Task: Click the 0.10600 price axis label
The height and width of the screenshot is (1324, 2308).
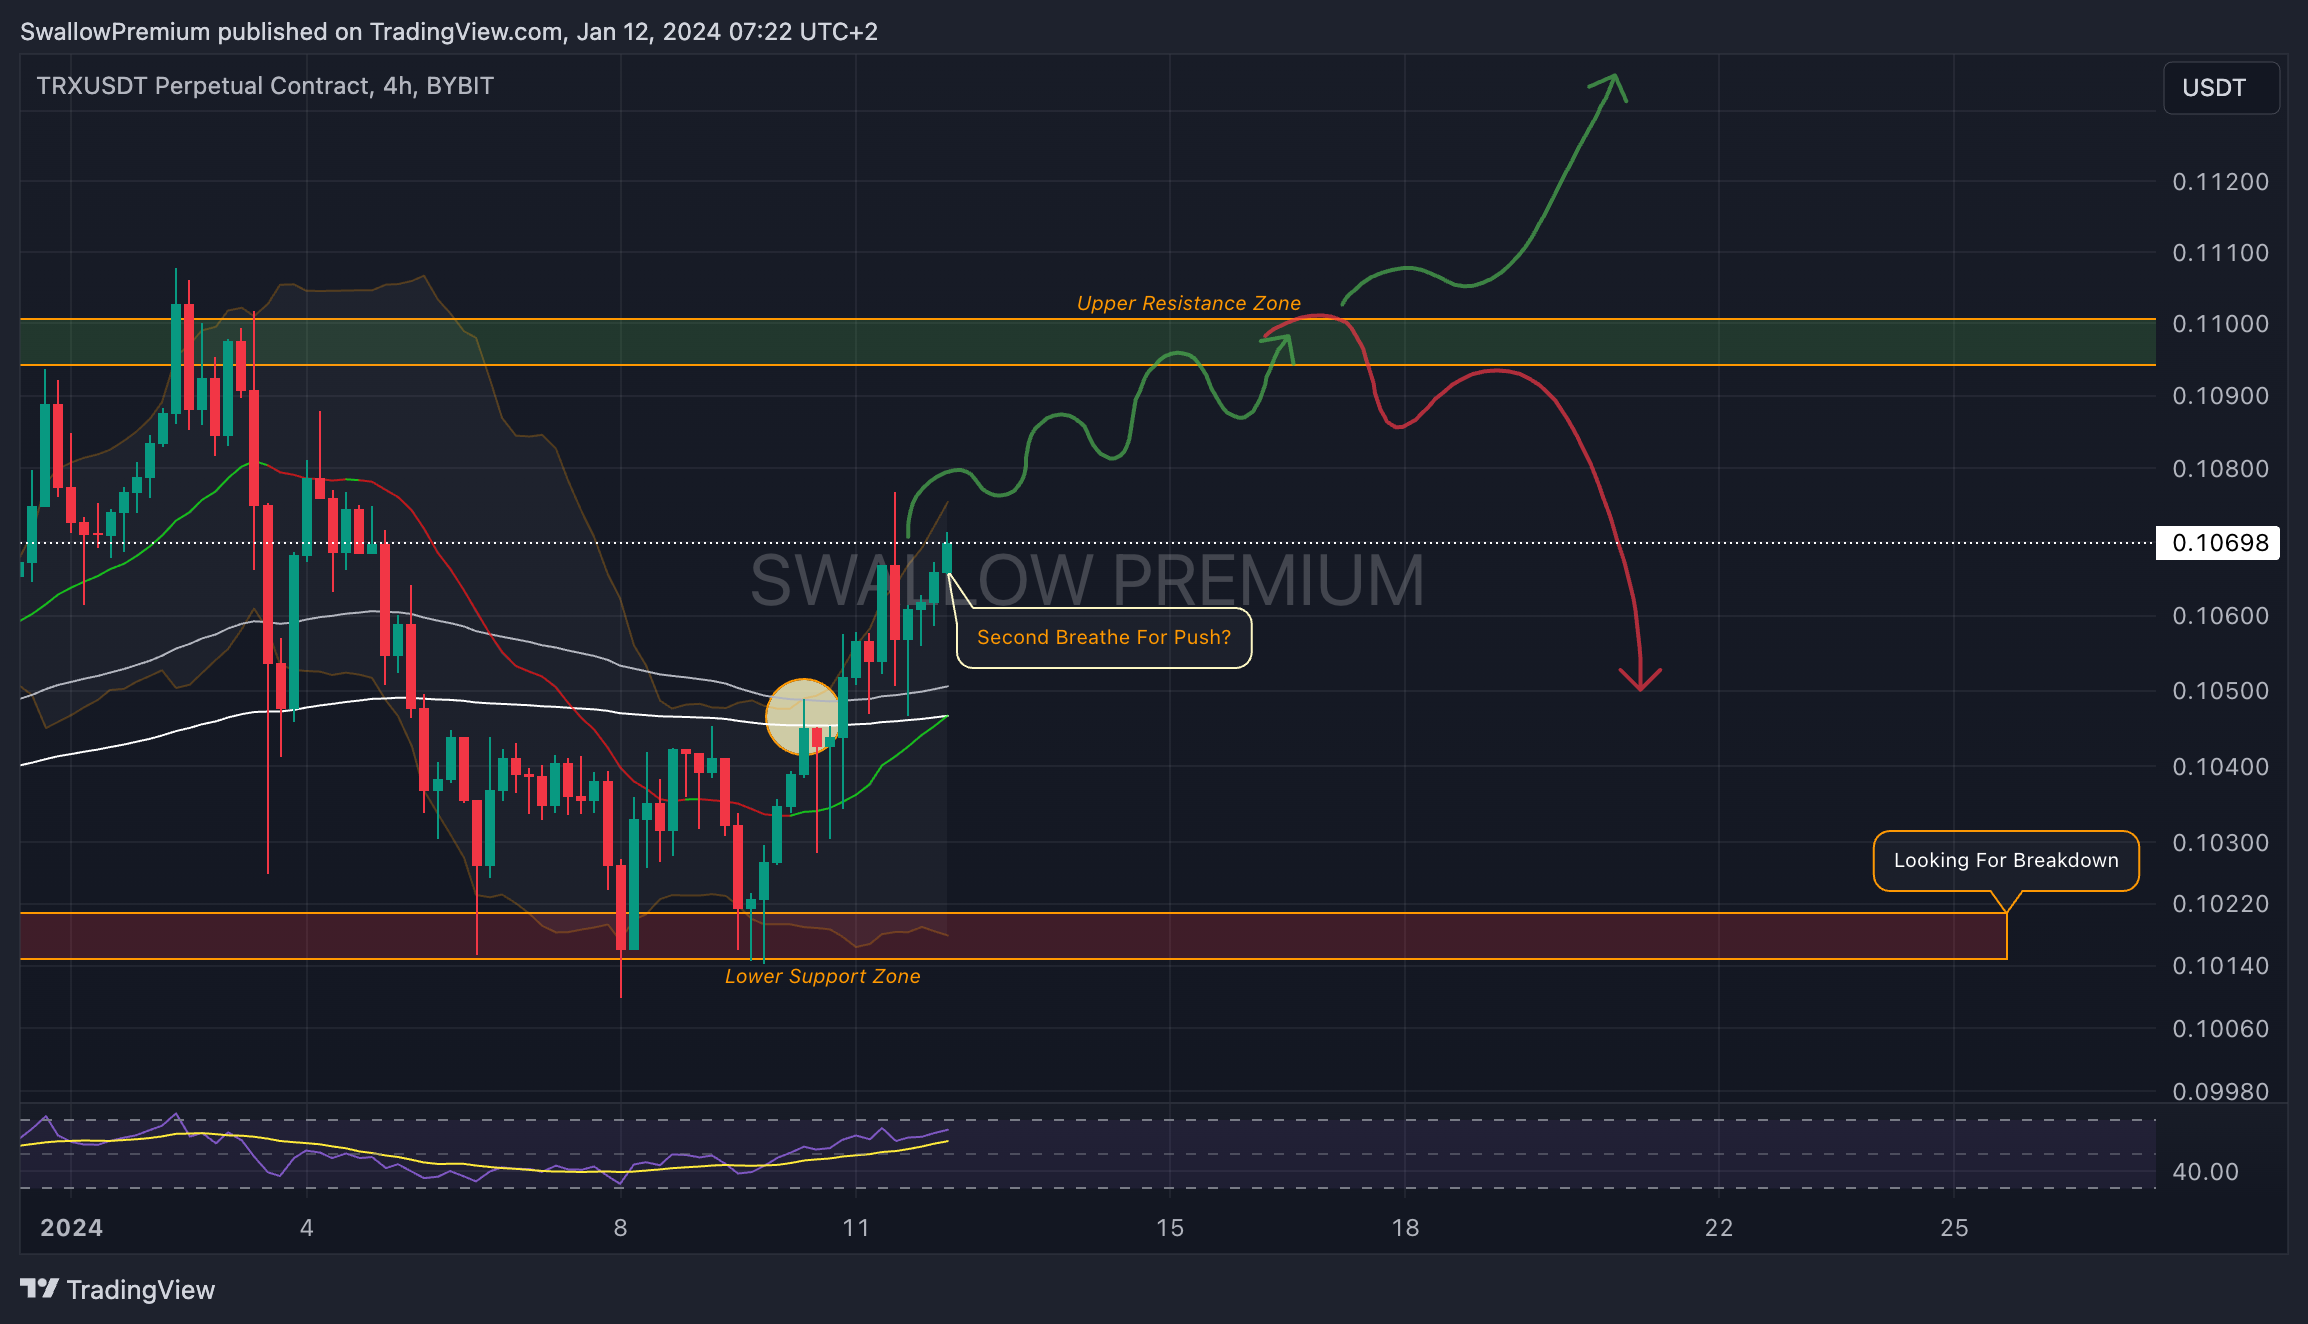Action: click(2220, 616)
